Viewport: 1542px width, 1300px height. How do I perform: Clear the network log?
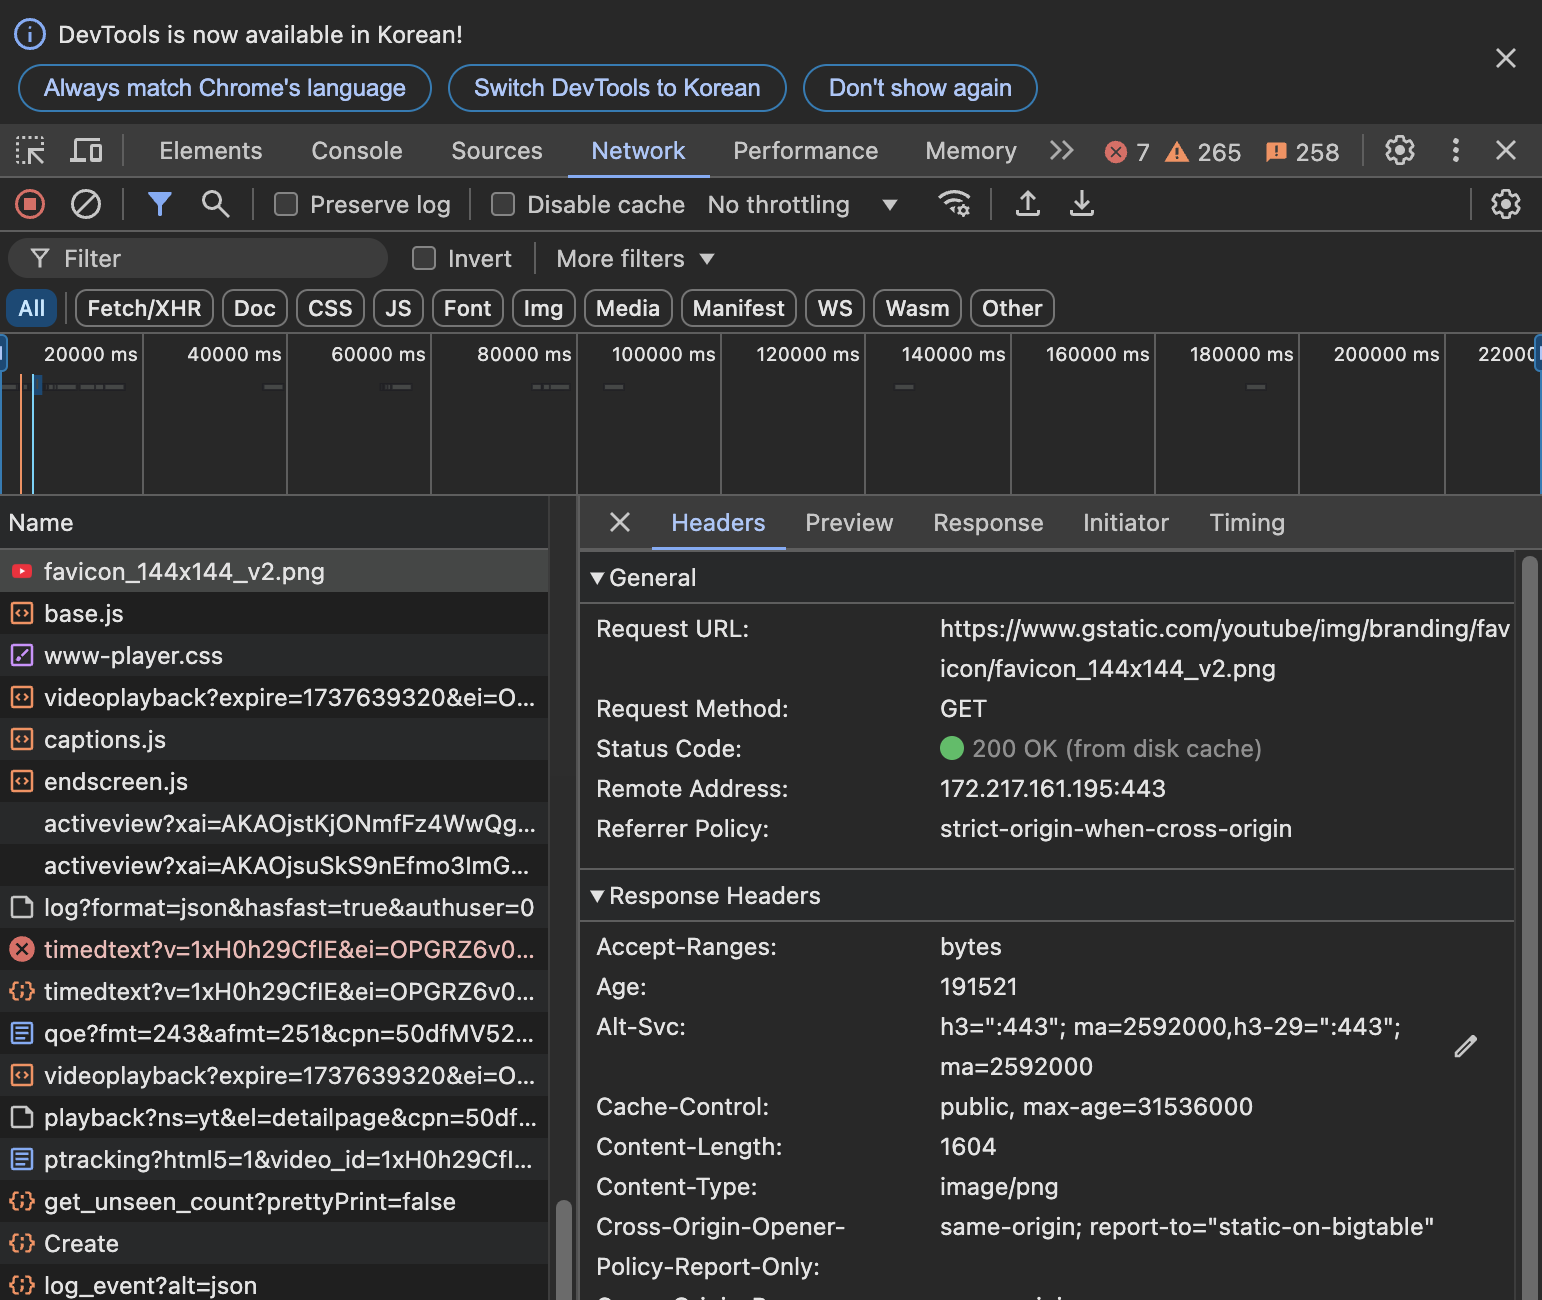click(86, 205)
